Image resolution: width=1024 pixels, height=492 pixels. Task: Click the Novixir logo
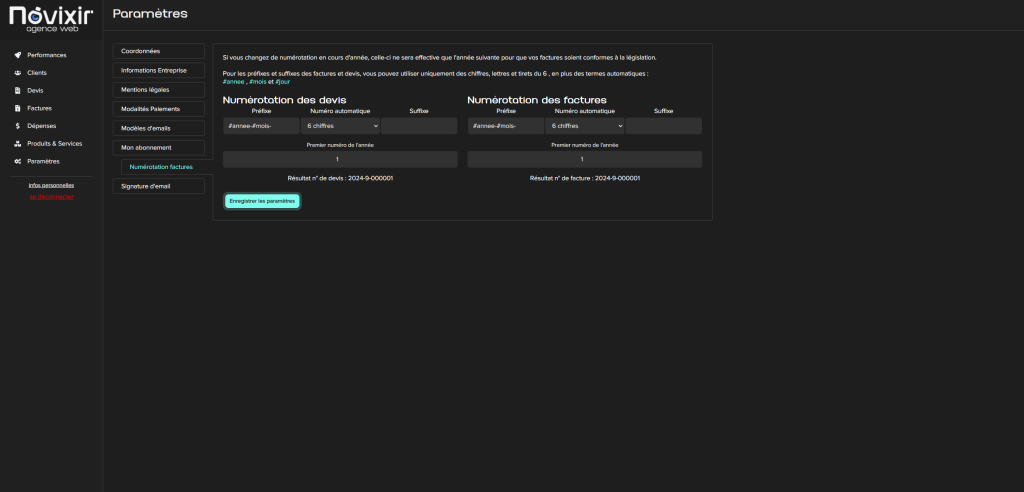51,18
